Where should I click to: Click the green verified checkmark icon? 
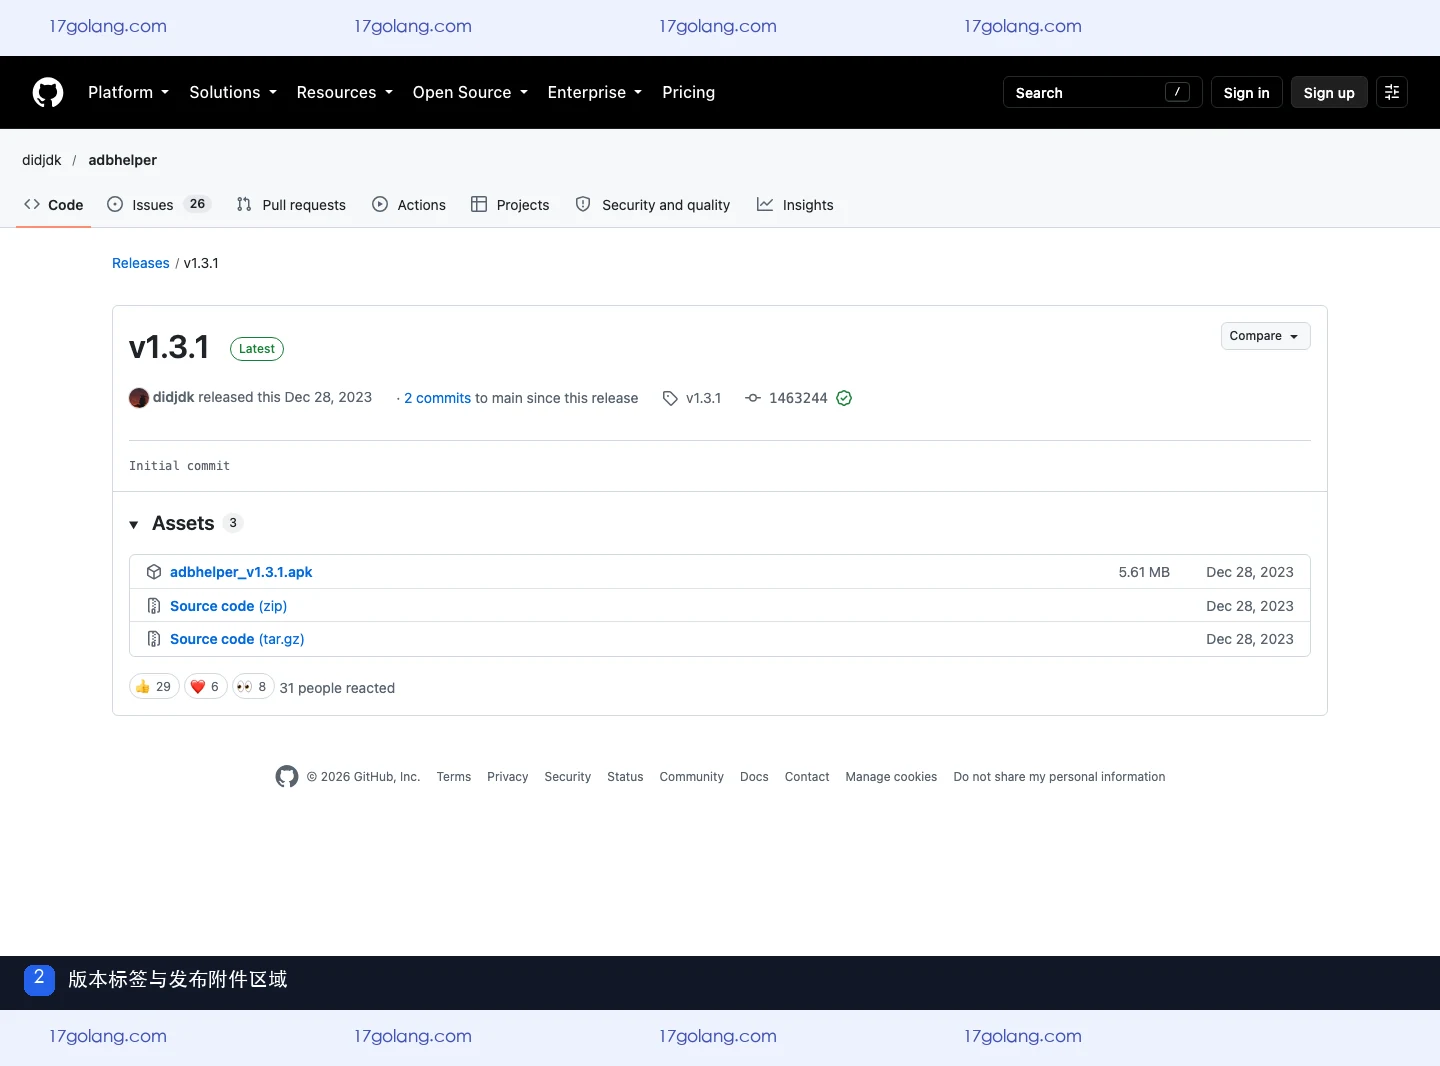[844, 398]
